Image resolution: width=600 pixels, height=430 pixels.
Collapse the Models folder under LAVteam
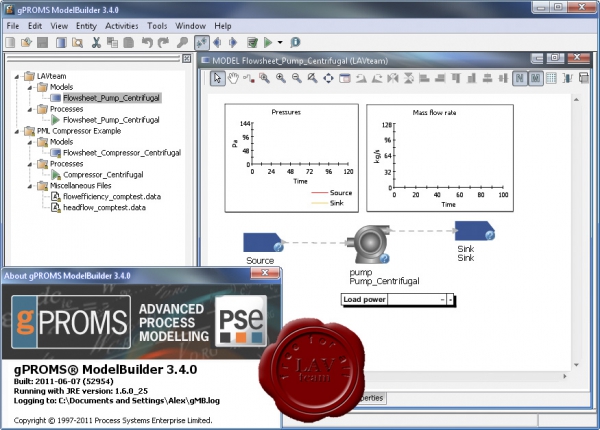tap(29, 88)
